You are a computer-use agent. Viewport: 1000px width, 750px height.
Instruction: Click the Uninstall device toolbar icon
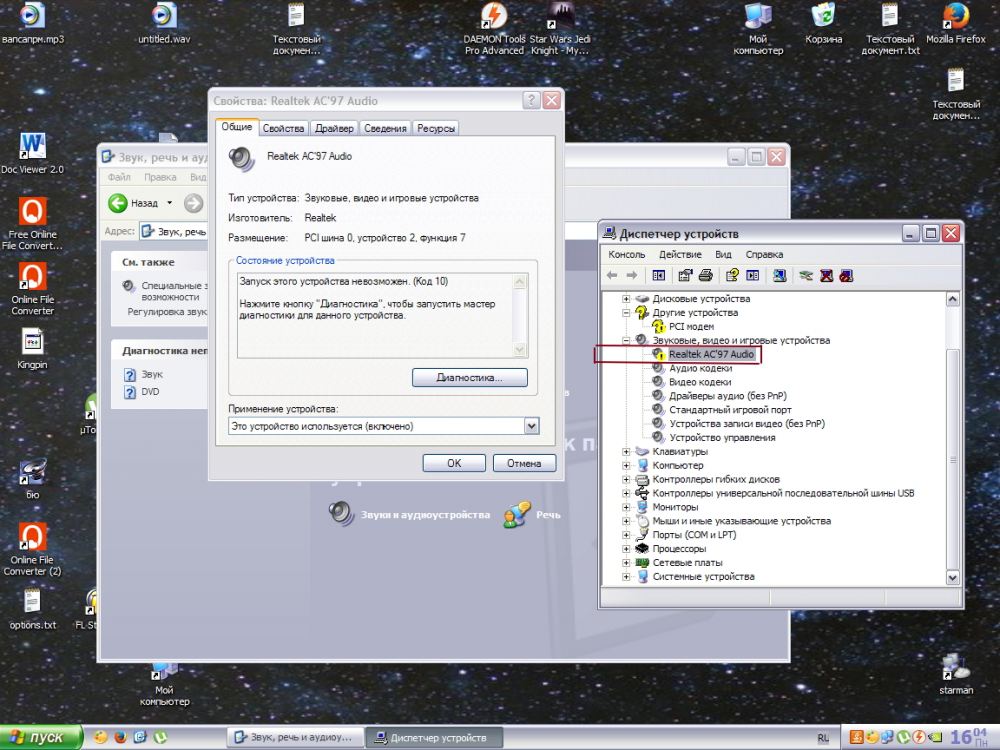pos(827,275)
